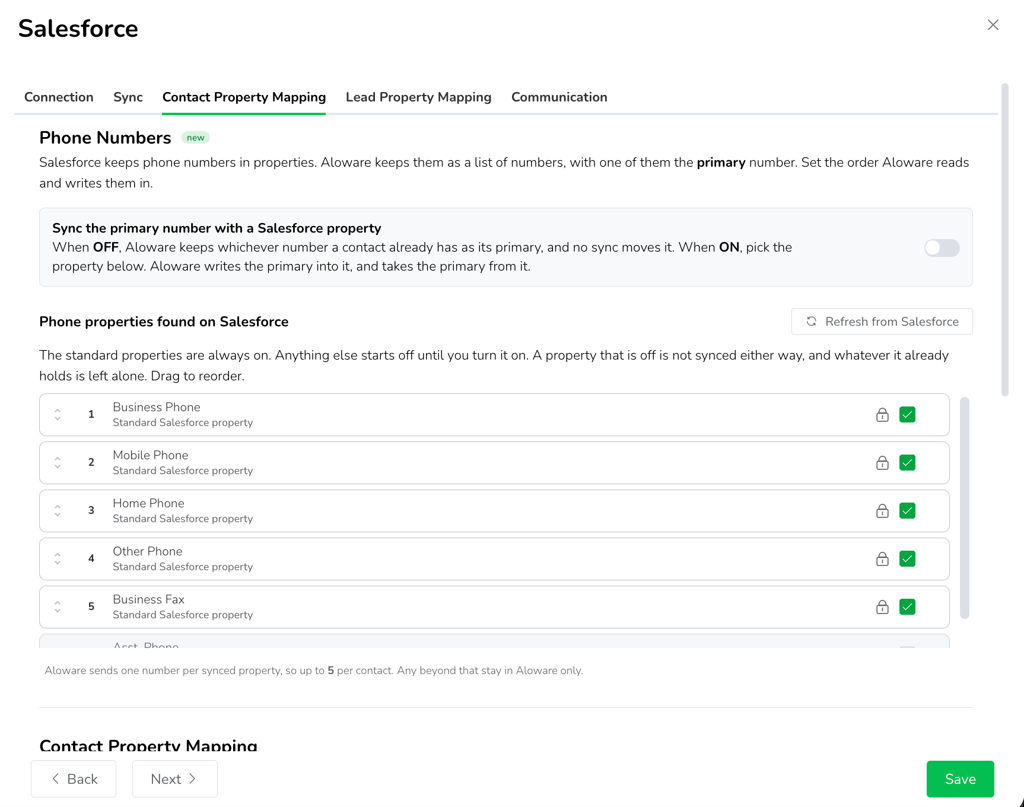Click lock icon on Home Phone row

point(882,511)
